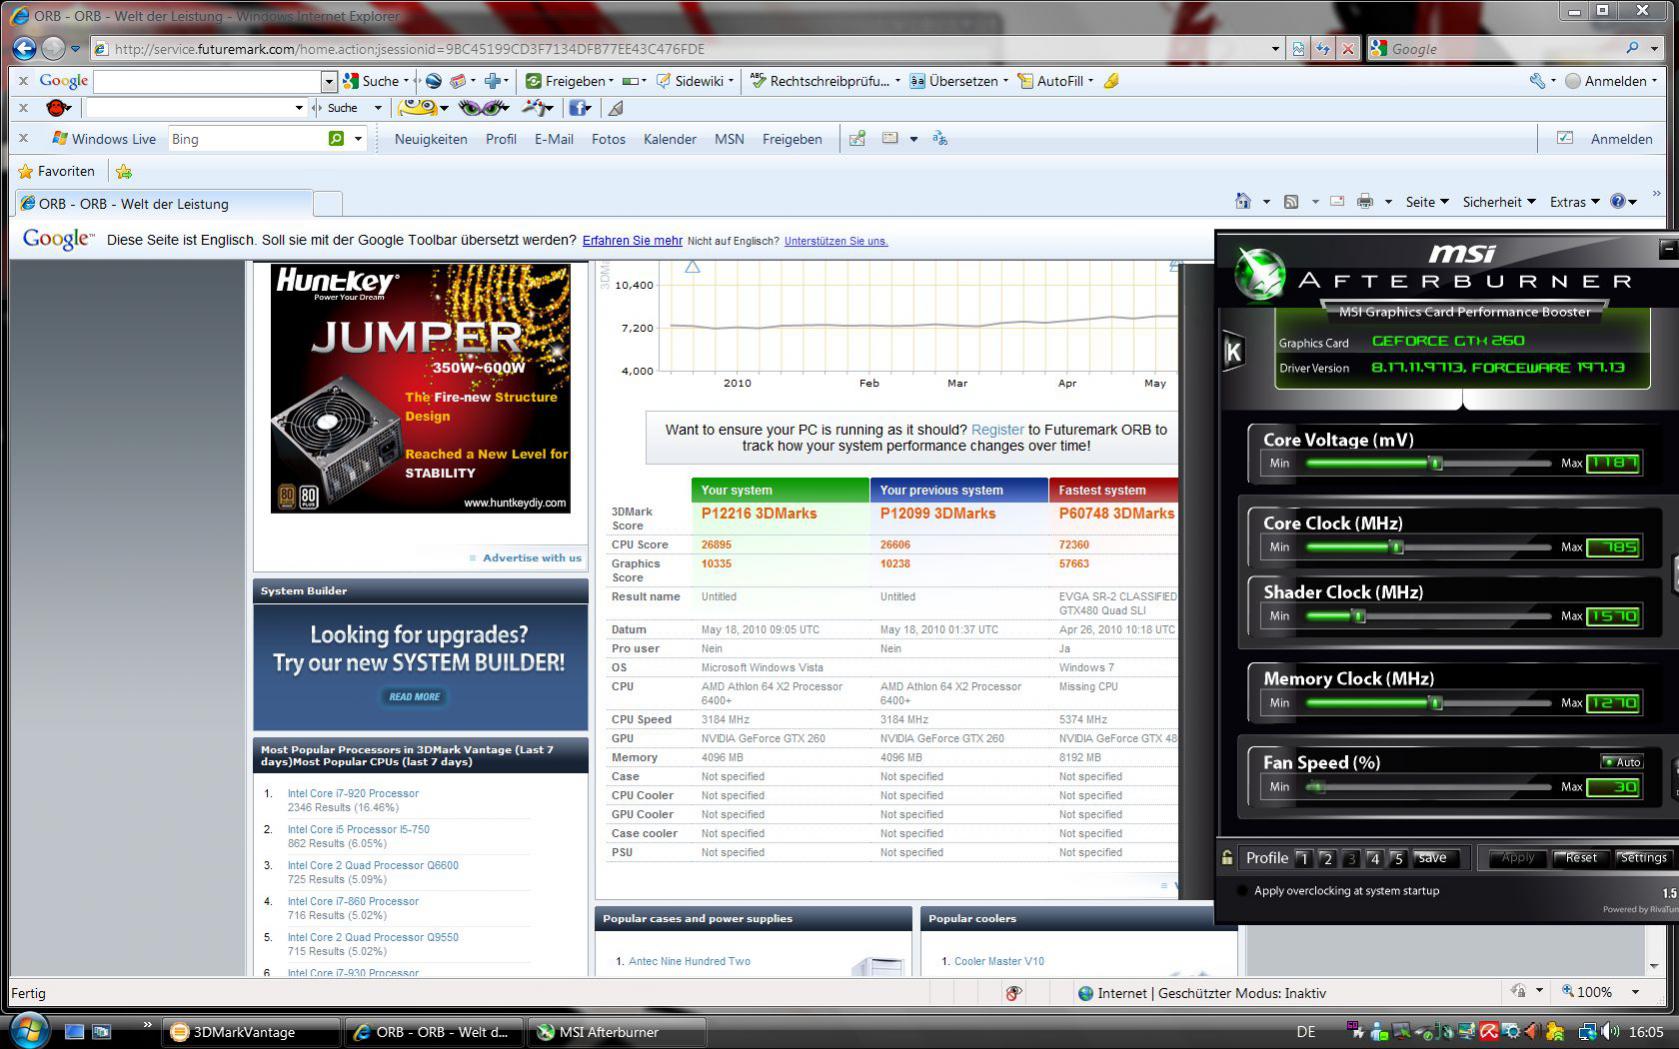The height and width of the screenshot is (1049, 1679).
Task: Click the Windows Live toolbar calendar icon
Action: pyautogui.click(x=889, y=139)
